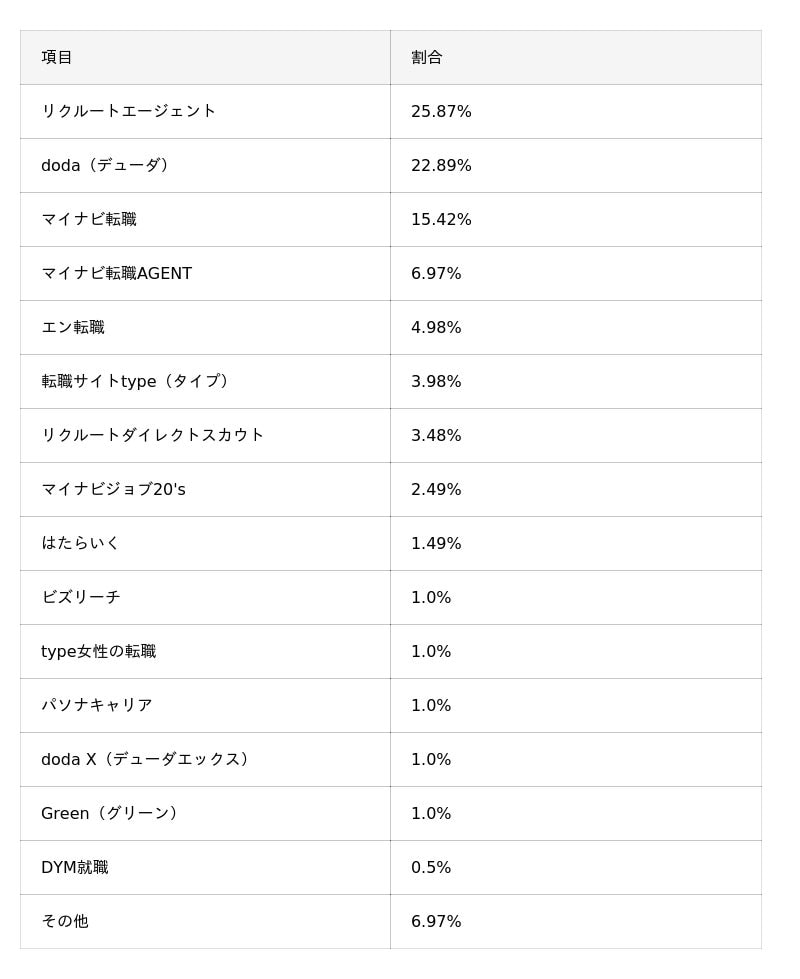The height and width of the screenshot is (979, 800).
Task: Click the ビズリーチ row label
Action: tap(80, 597)
